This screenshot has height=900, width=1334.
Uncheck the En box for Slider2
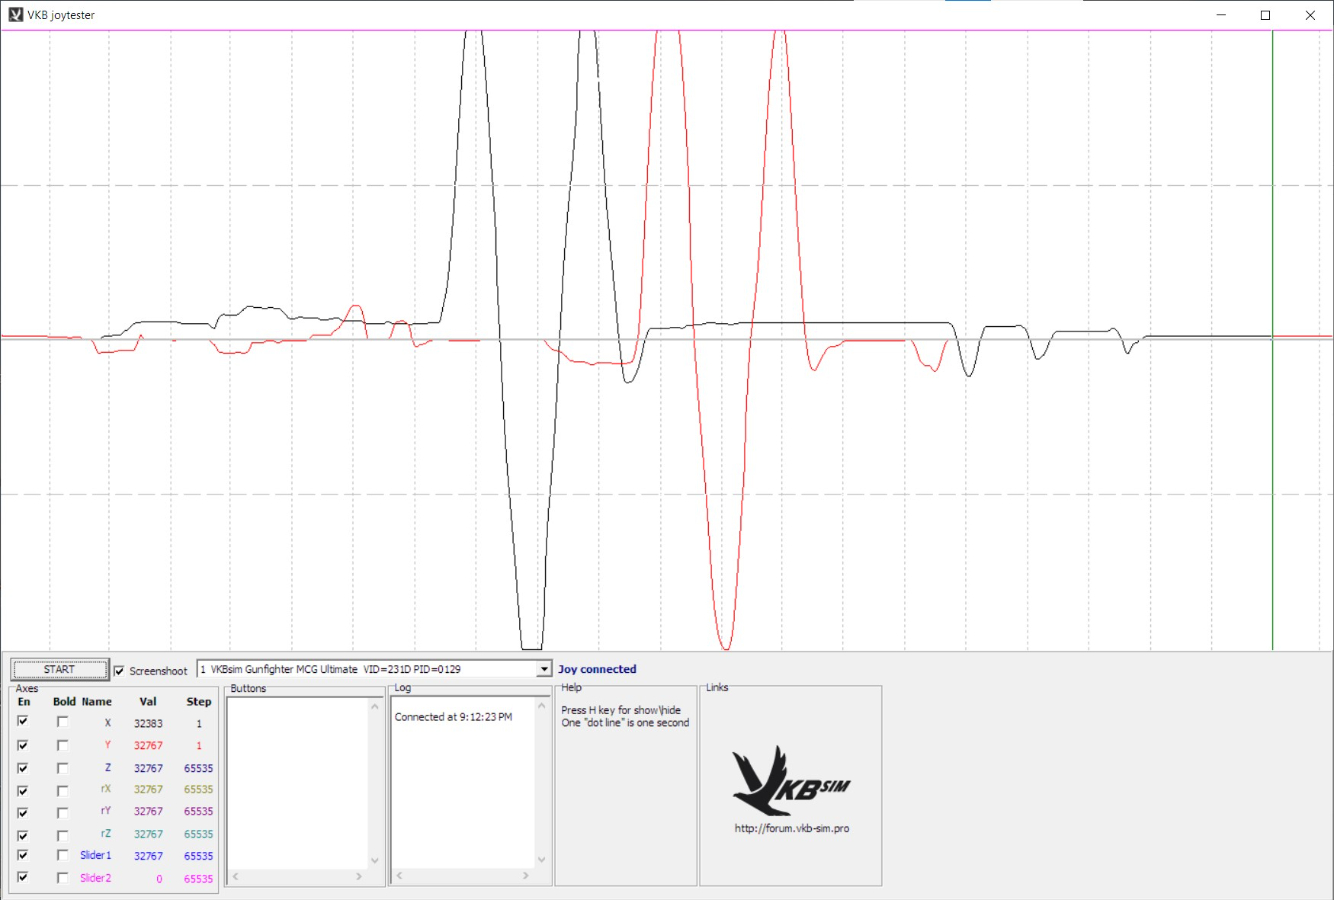coord(23,878)
